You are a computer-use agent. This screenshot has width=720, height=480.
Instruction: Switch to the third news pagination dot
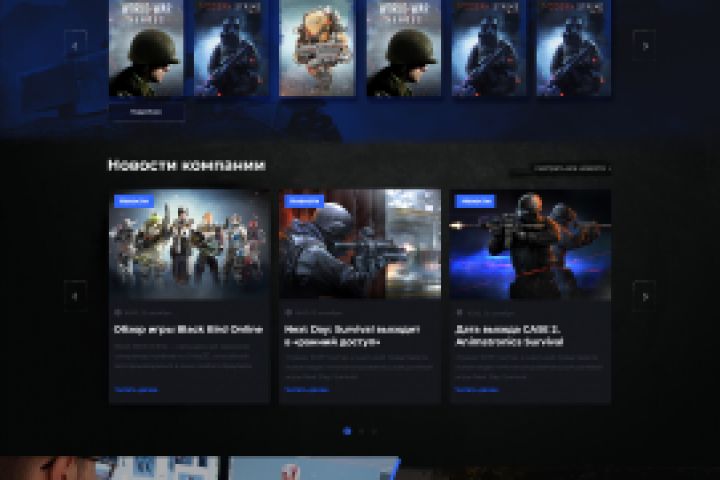tap(374, 431)
